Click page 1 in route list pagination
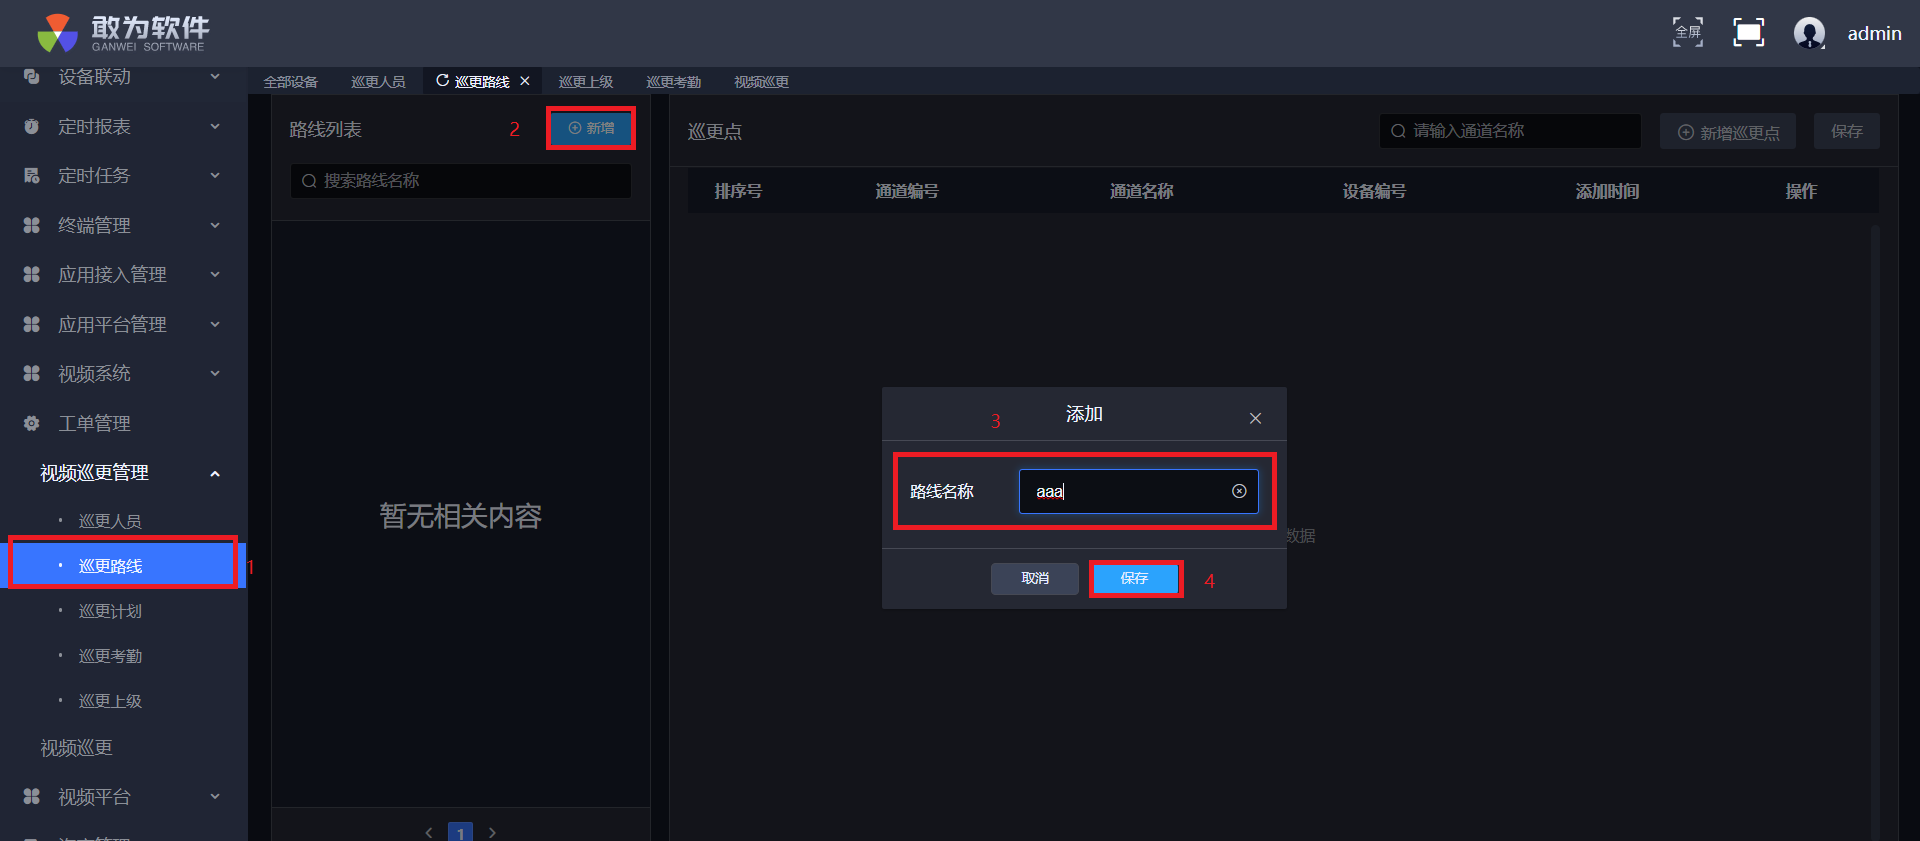This screenshot has width=1920, height=841. (x=460, y=833)
